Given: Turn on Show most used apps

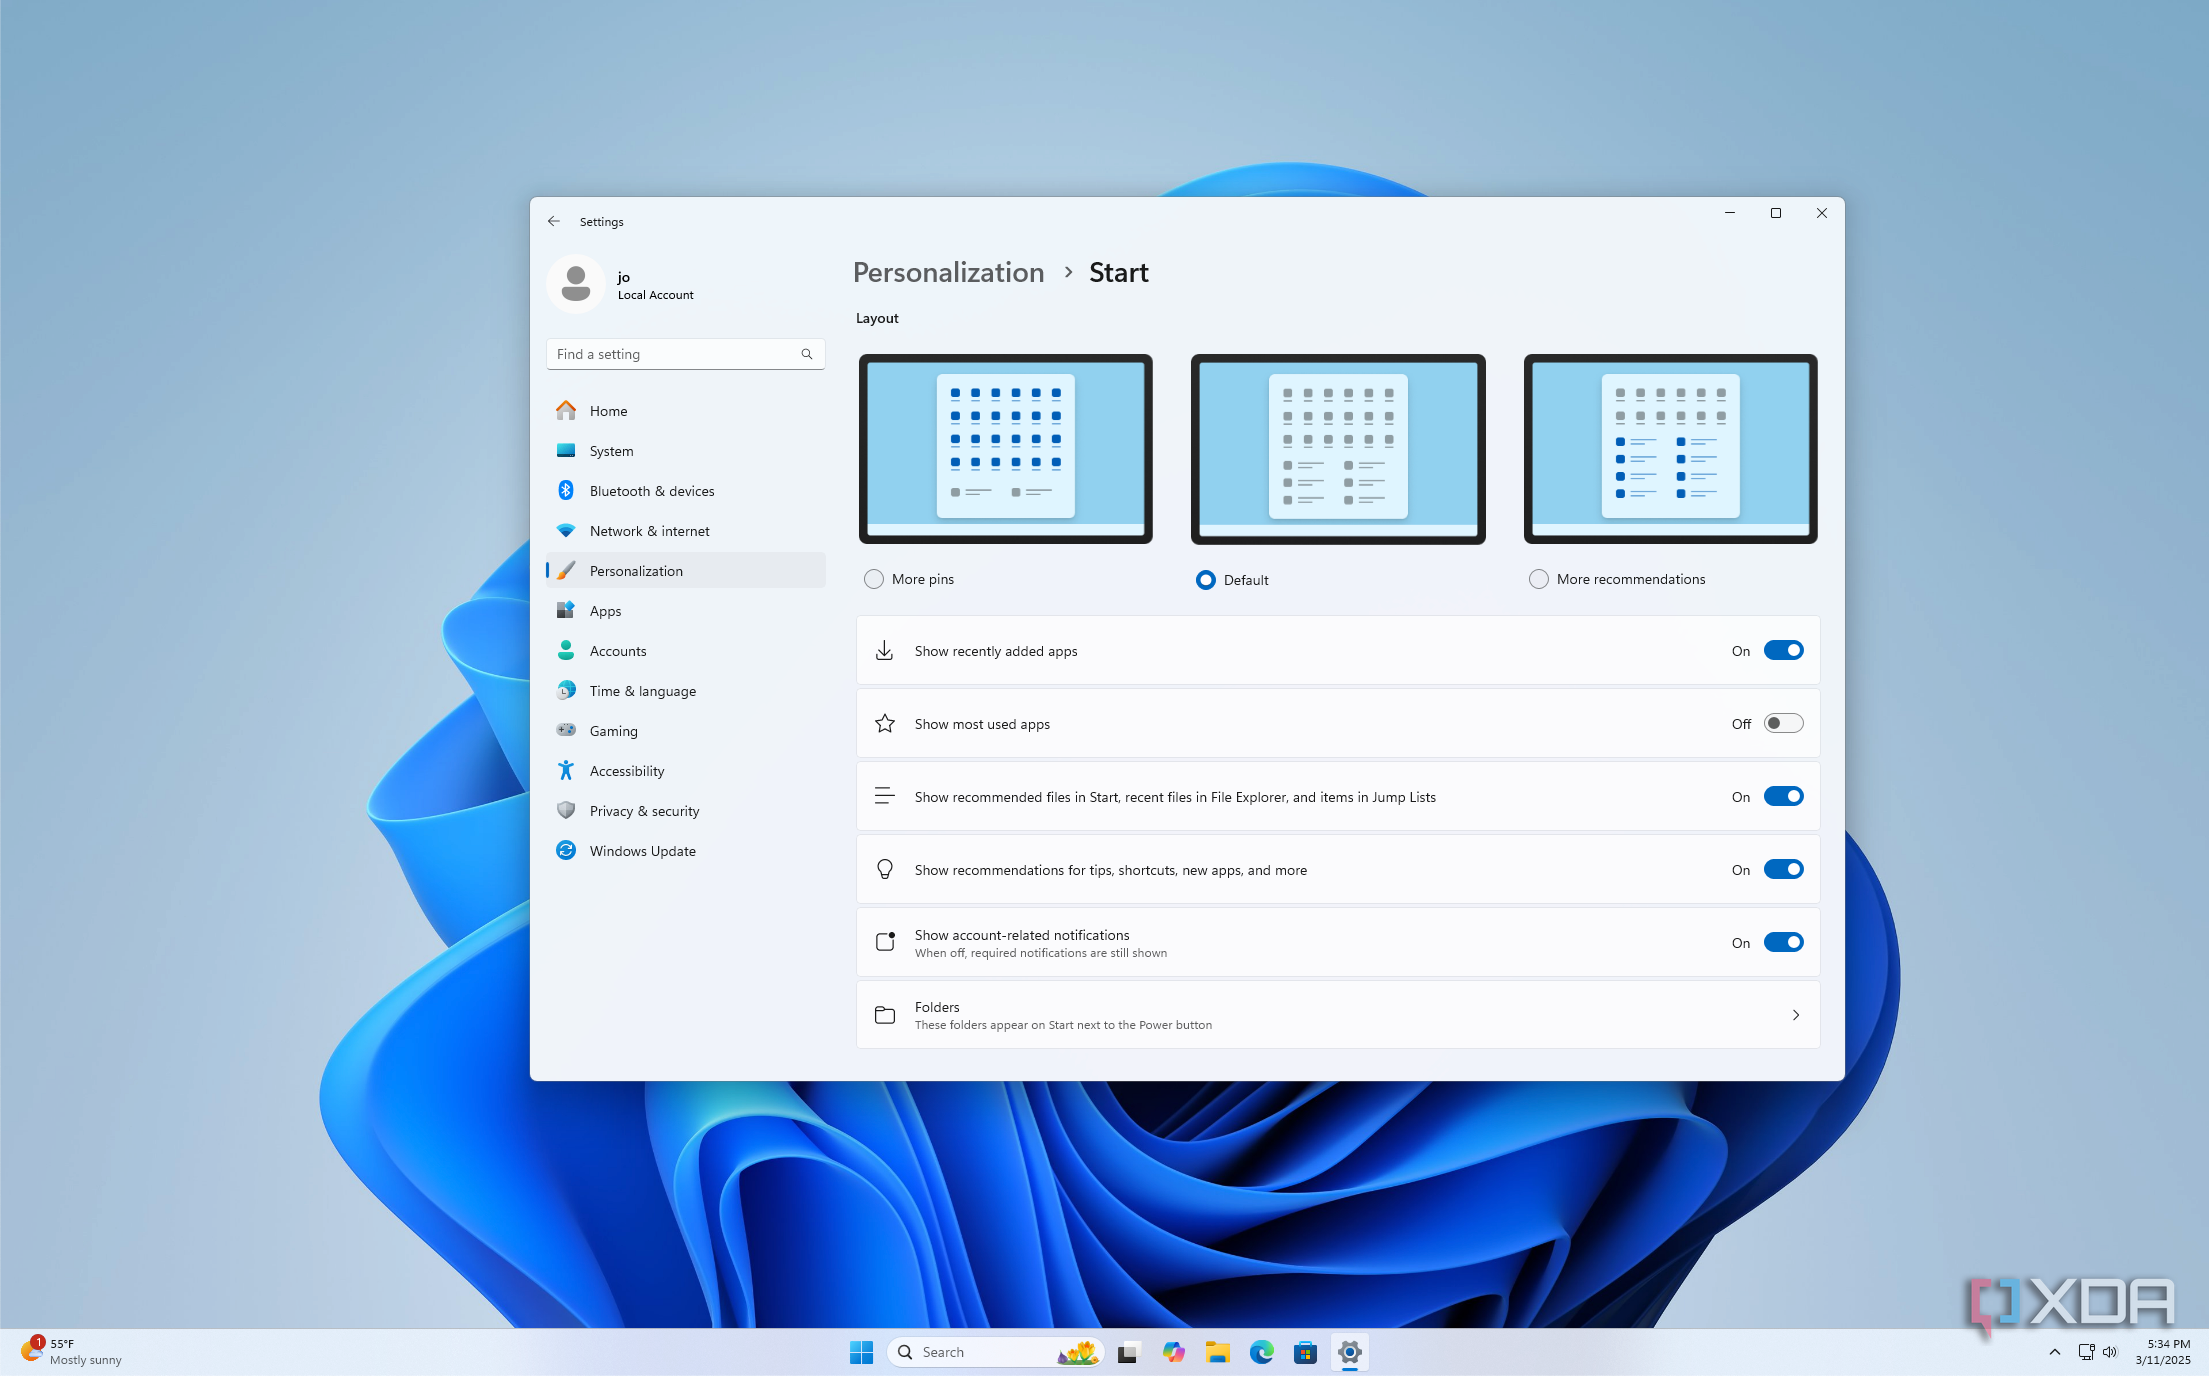Looking at the screenshot, I should [1783, 723].
